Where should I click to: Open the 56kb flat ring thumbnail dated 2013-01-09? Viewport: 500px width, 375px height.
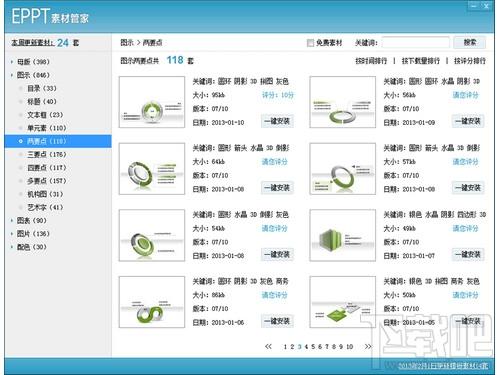pos(343,102)
